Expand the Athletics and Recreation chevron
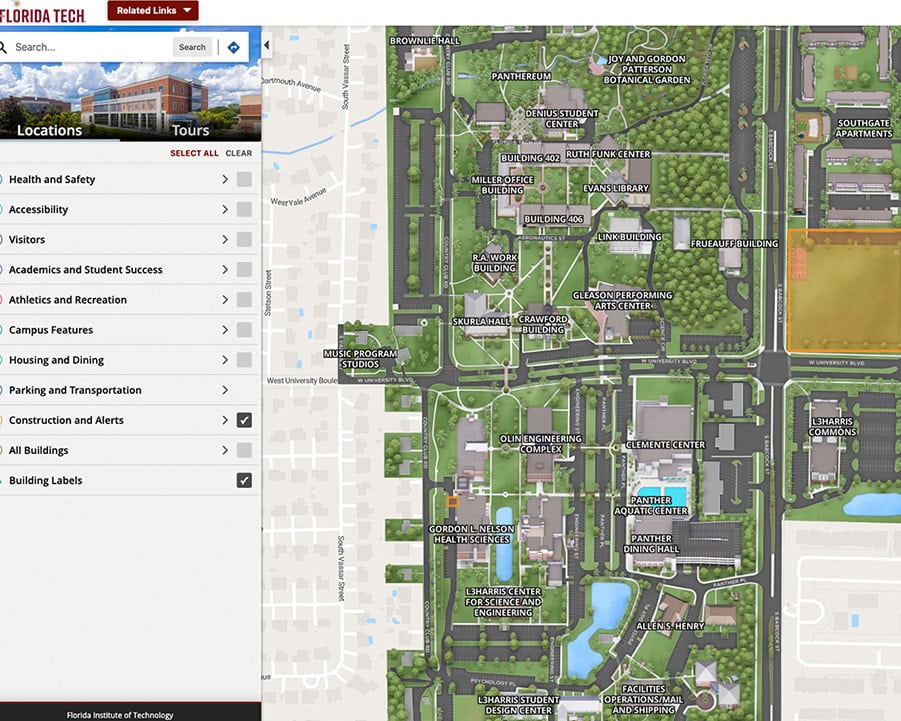The image size is (901, 721). (225, 299)
